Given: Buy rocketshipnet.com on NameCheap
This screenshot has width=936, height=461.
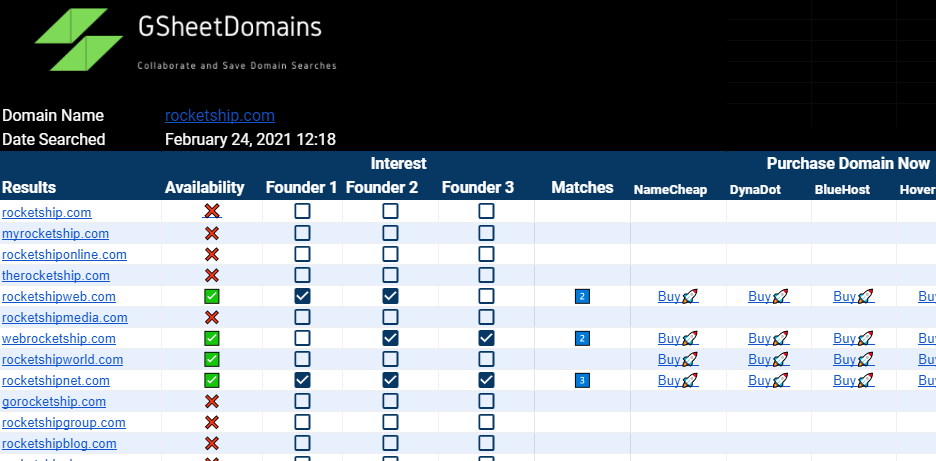Looking at the screenshot, I should pyautogui.click(x=678, y=380).
